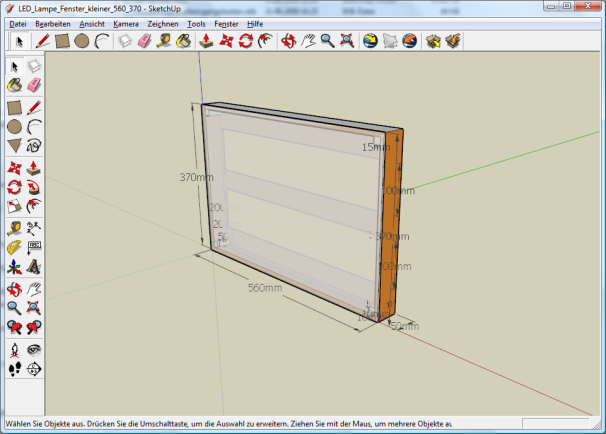Image resolution: width=606 pixels, height=434 pixels.
Task: Open the Tools menu
Action: coord(196,24)
